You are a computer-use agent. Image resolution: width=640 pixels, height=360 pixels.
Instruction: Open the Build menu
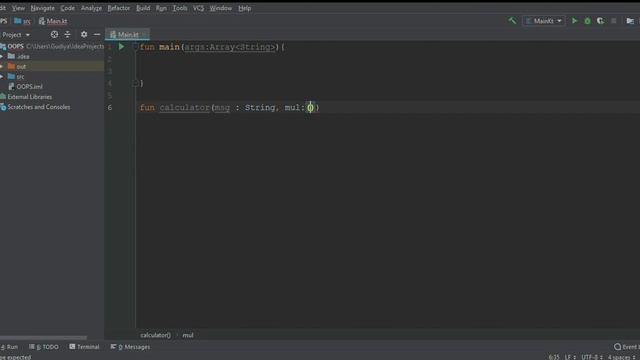click(x=143, y=8)
